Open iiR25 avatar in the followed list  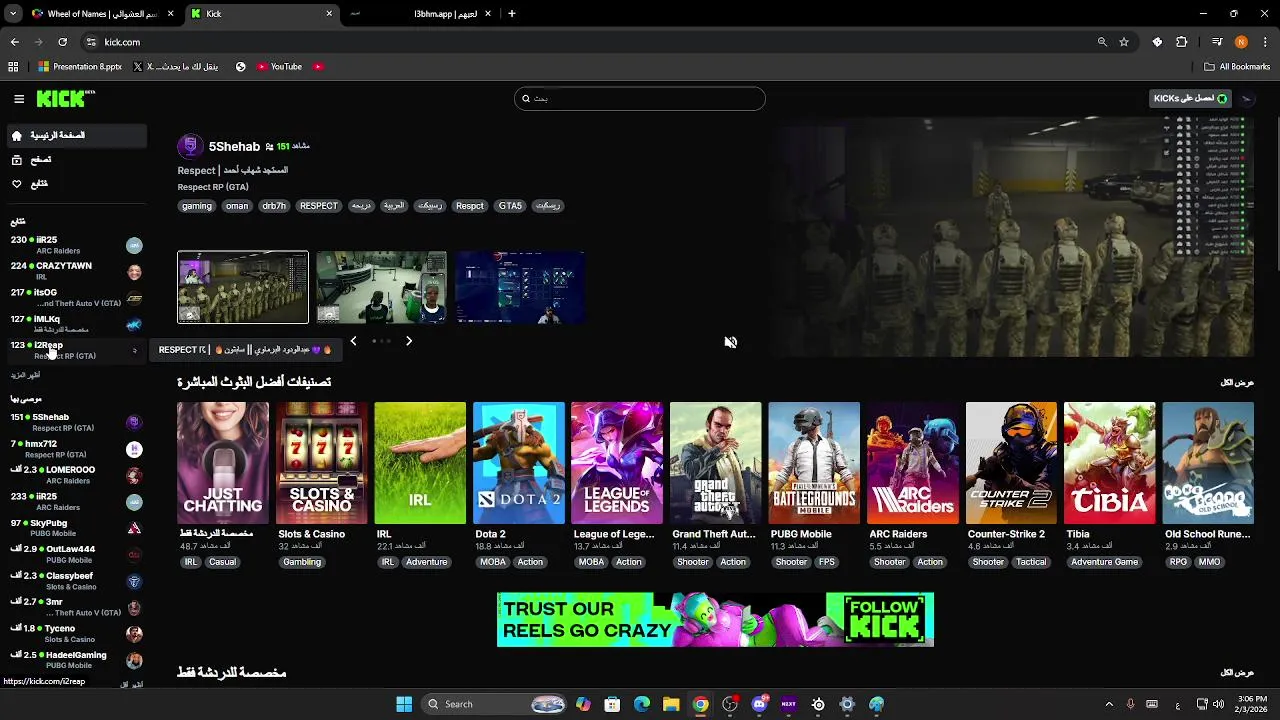134,246
